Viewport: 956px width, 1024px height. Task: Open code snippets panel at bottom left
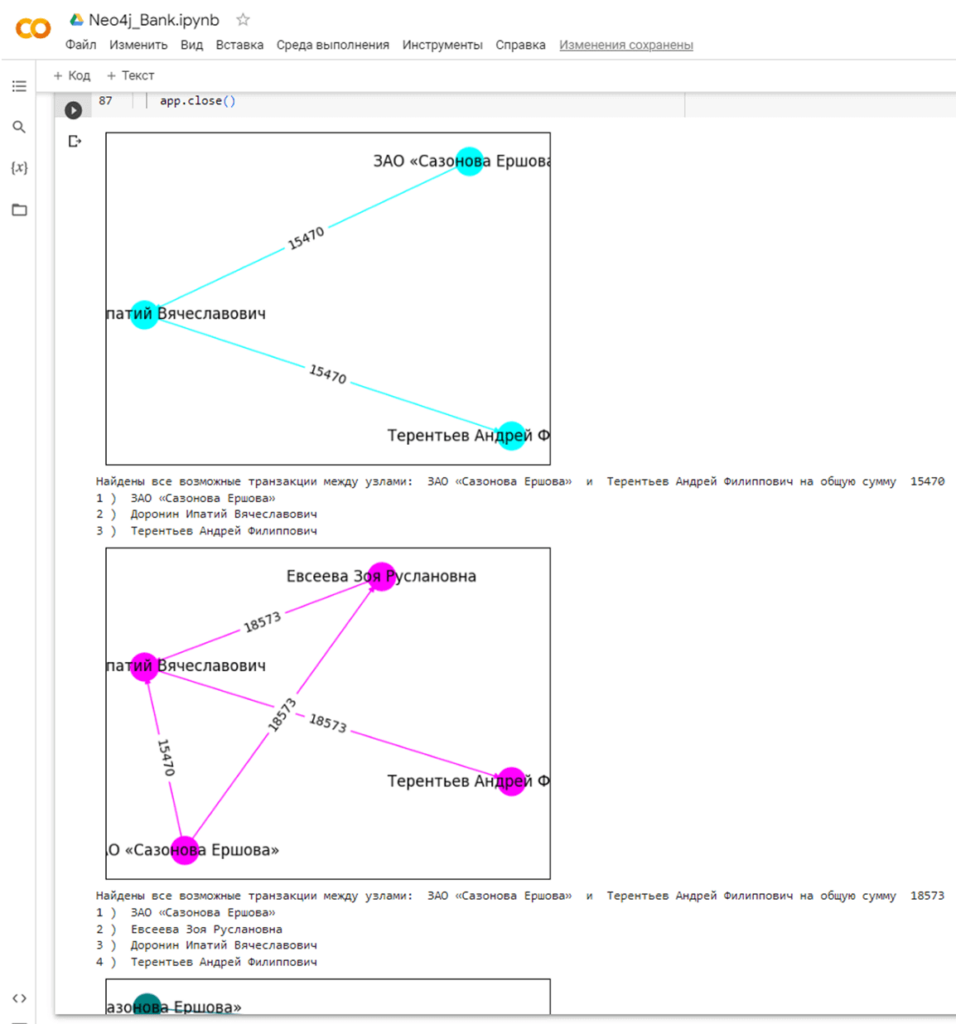click(x=19, y=997)
